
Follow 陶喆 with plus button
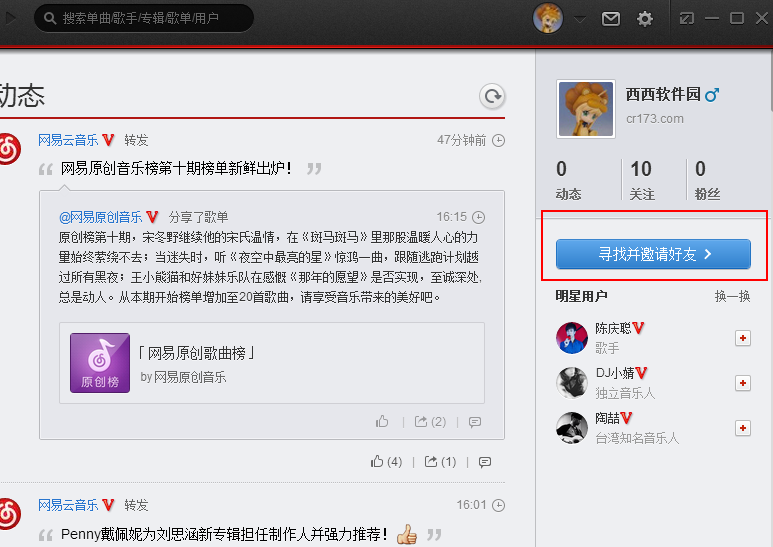coord(742,428)
